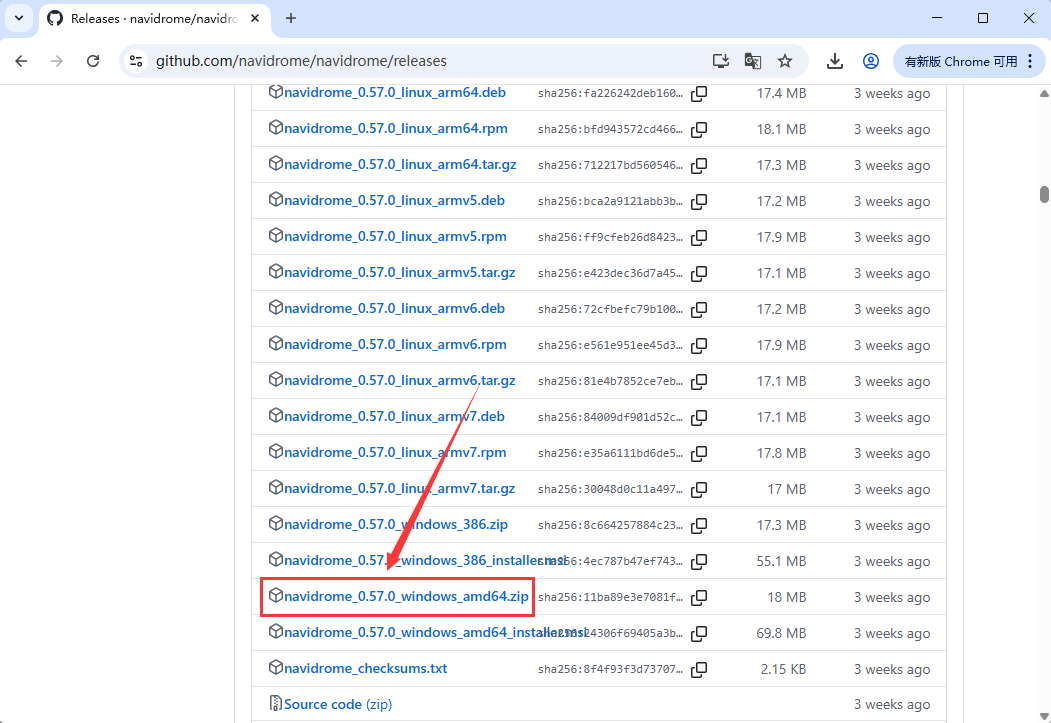Copy sha256 of linux_armv7.tar.gz

coord(698,490)
